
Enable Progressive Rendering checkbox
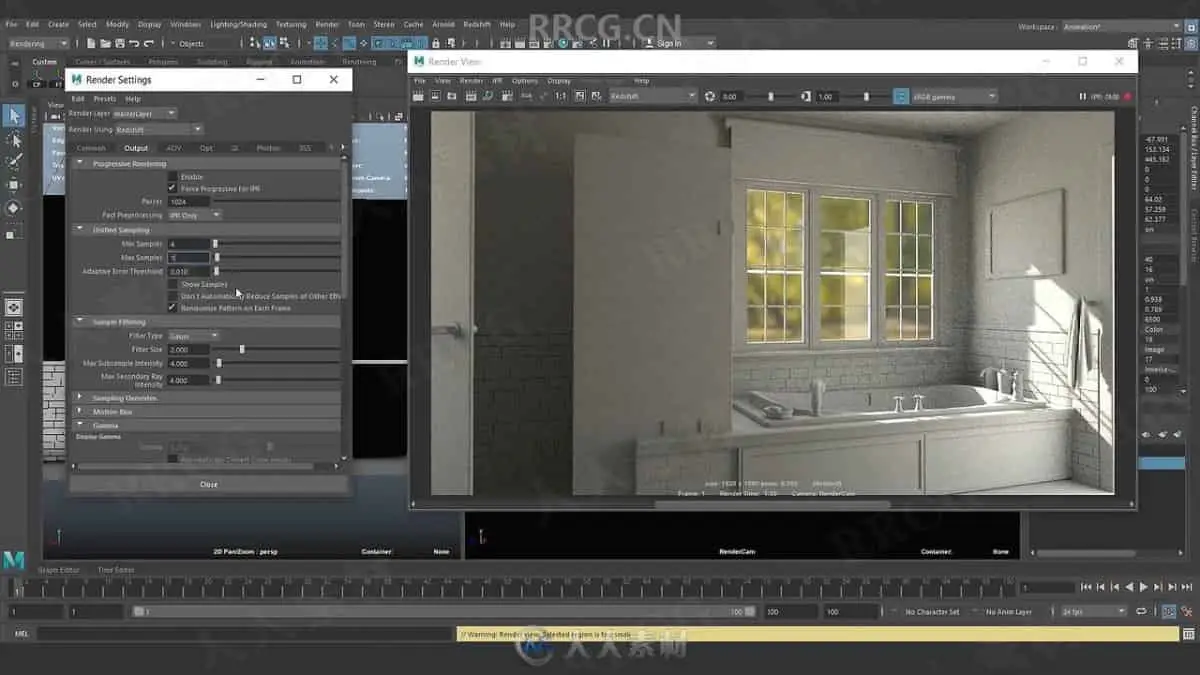coord(172,176)
